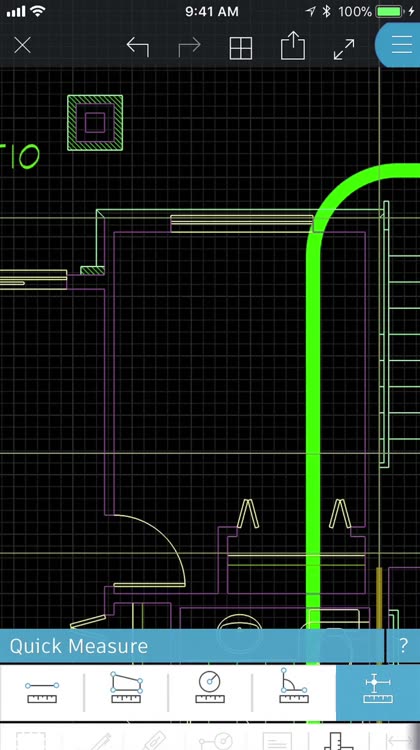Close the drawing with the X icon
The image size is (420, 750).
coord(22,46)
